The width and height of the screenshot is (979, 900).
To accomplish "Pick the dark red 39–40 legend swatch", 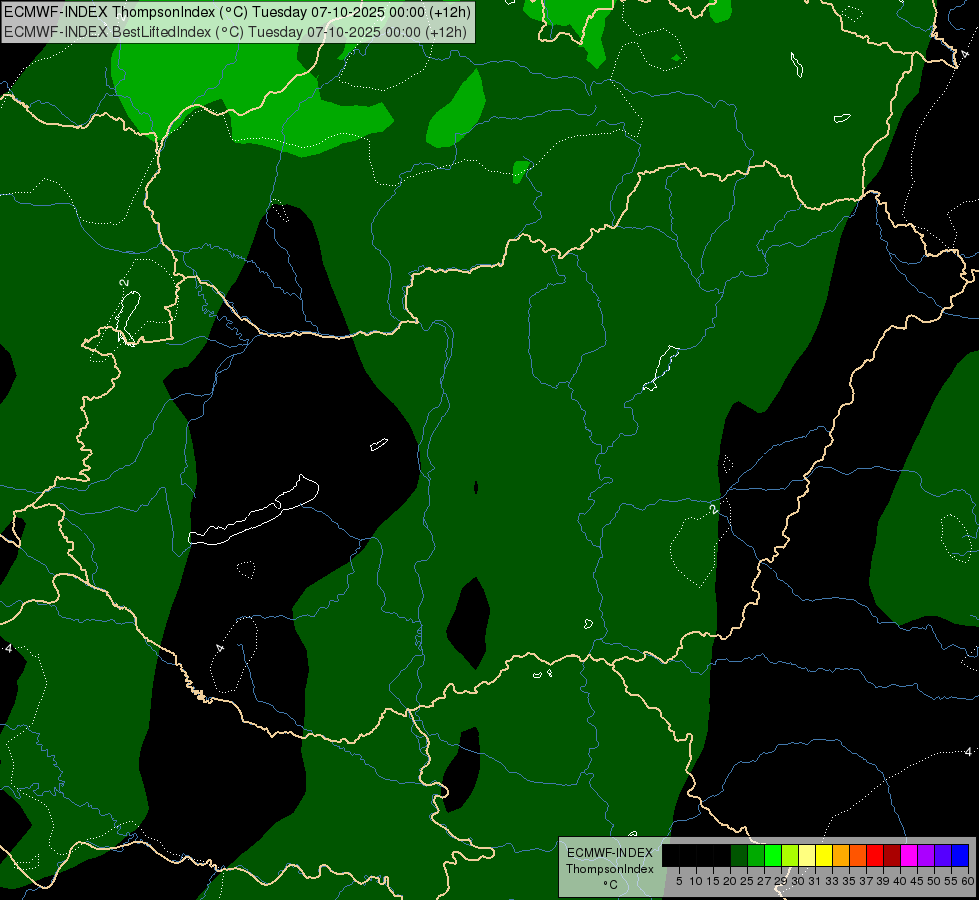I will coord(892,855).
